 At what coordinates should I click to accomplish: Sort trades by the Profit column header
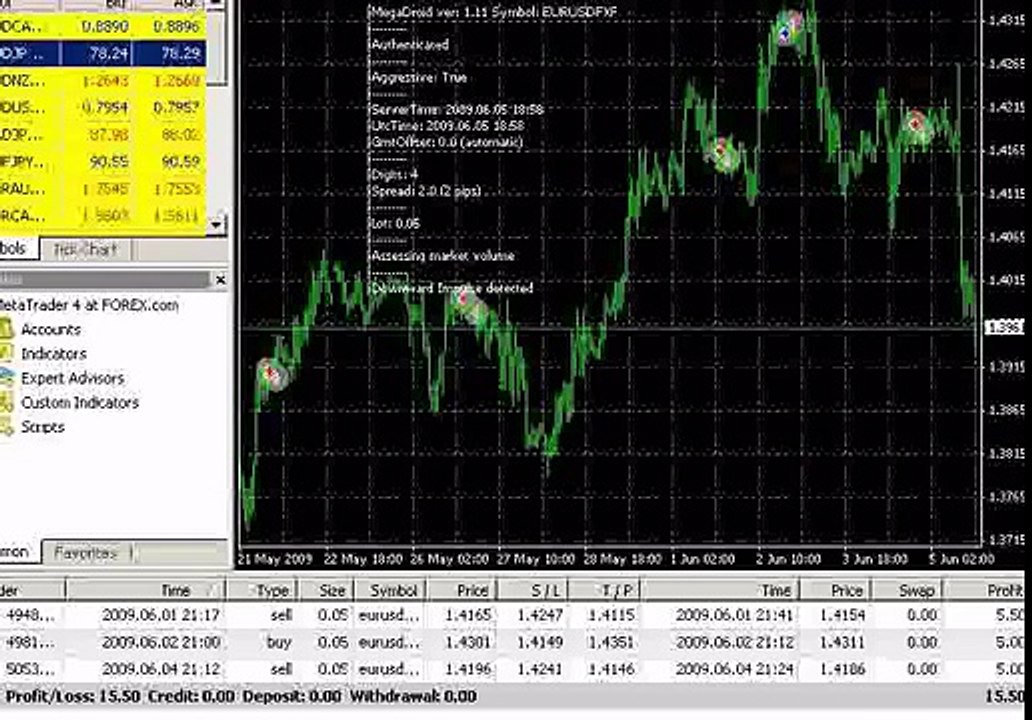coord(985,590)
